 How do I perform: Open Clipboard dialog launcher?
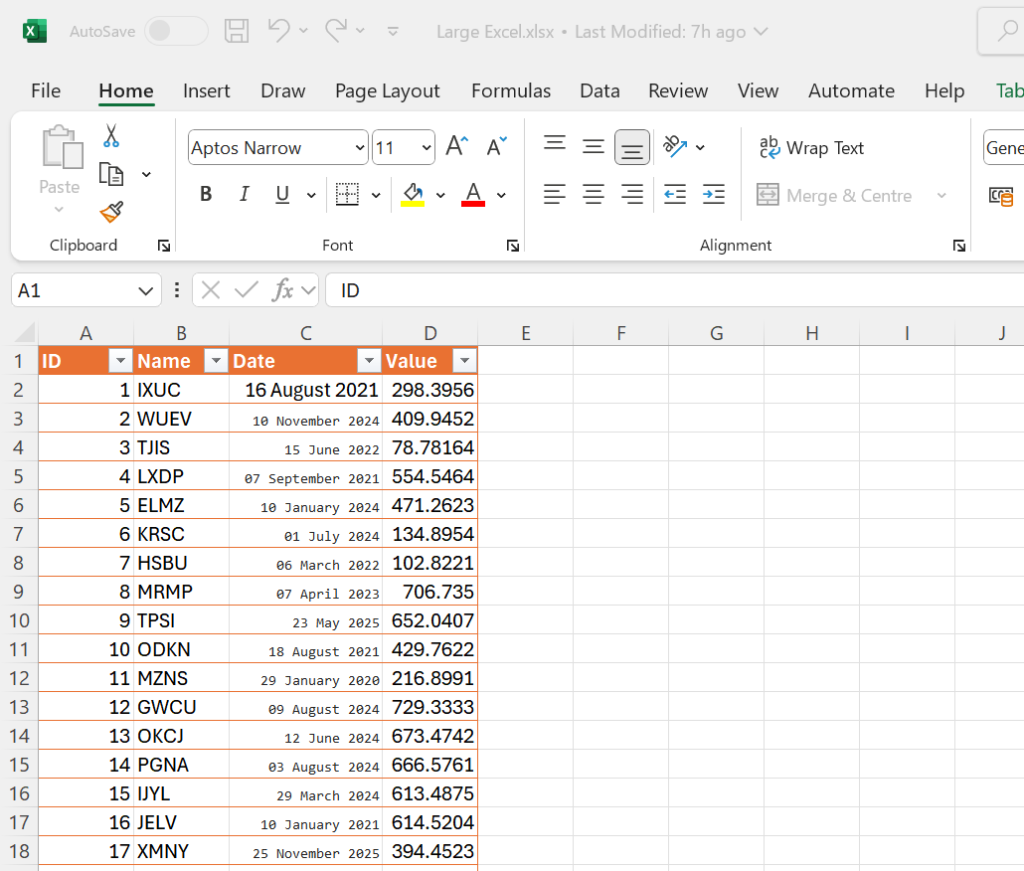point(164,245)
